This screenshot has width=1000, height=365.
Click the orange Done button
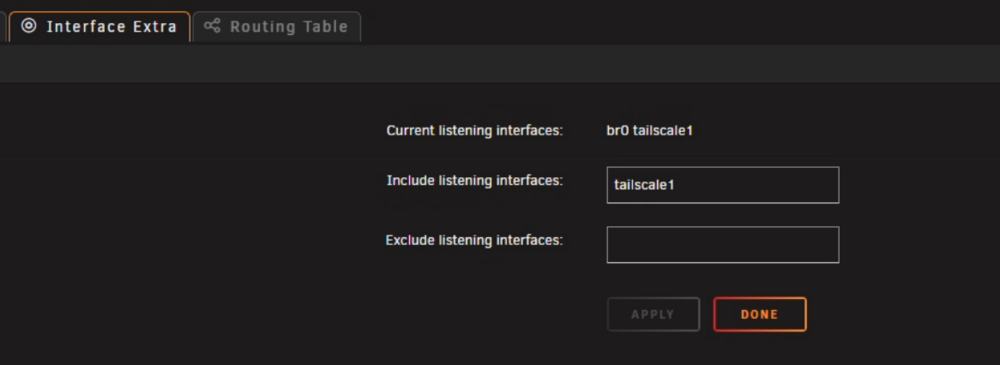760,314
